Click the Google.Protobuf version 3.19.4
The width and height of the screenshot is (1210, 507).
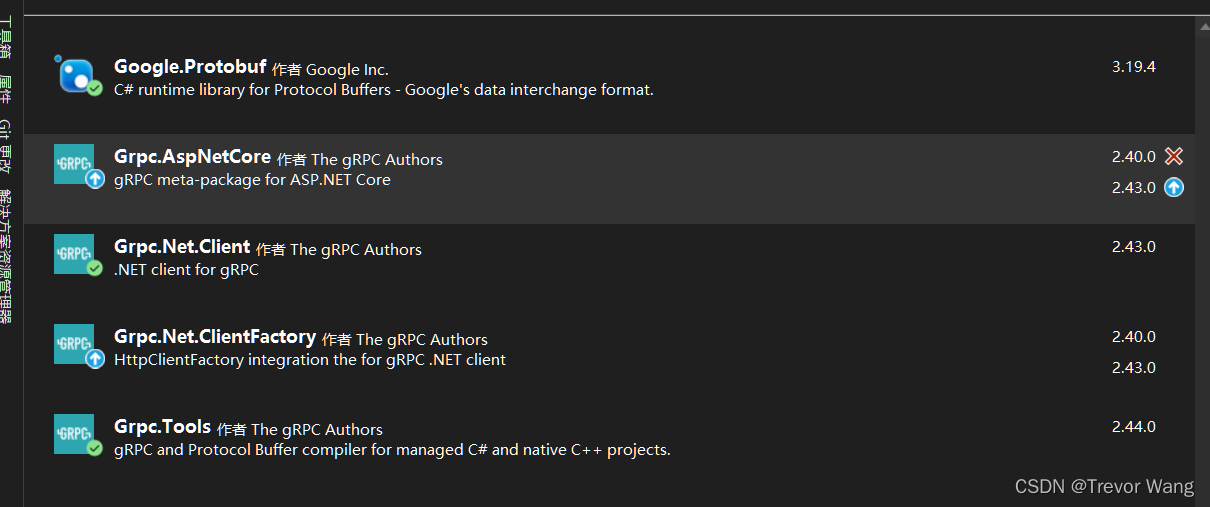tap(1133, 67)
